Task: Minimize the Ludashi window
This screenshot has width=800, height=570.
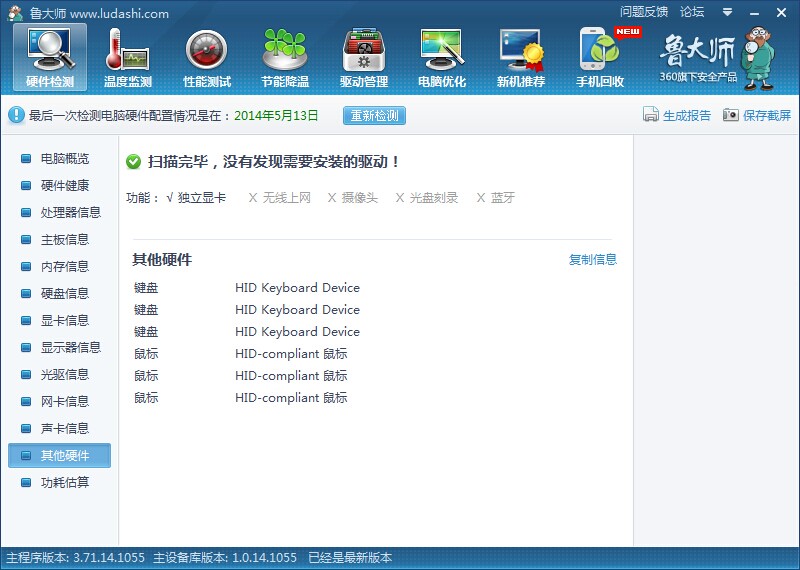Action: point(755,13)
